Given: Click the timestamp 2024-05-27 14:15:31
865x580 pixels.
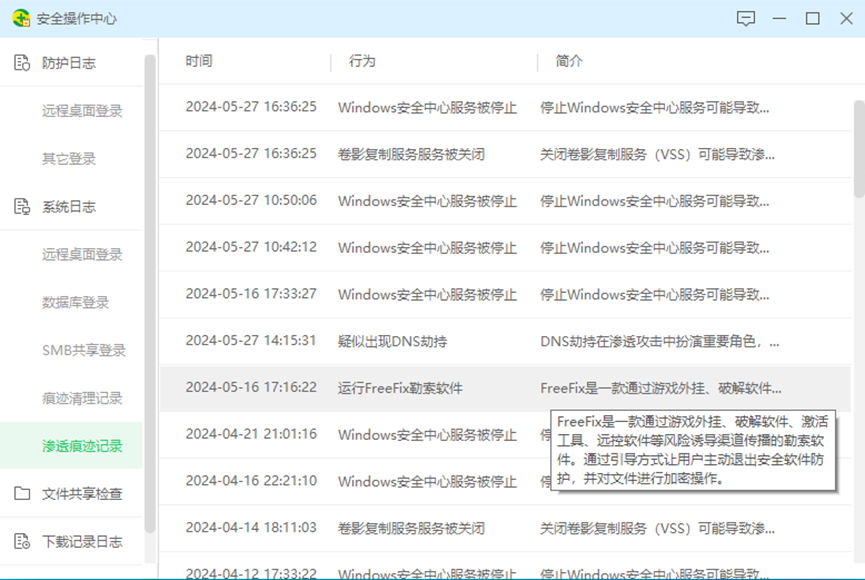Looking at the screenshot, I should 251,340.
